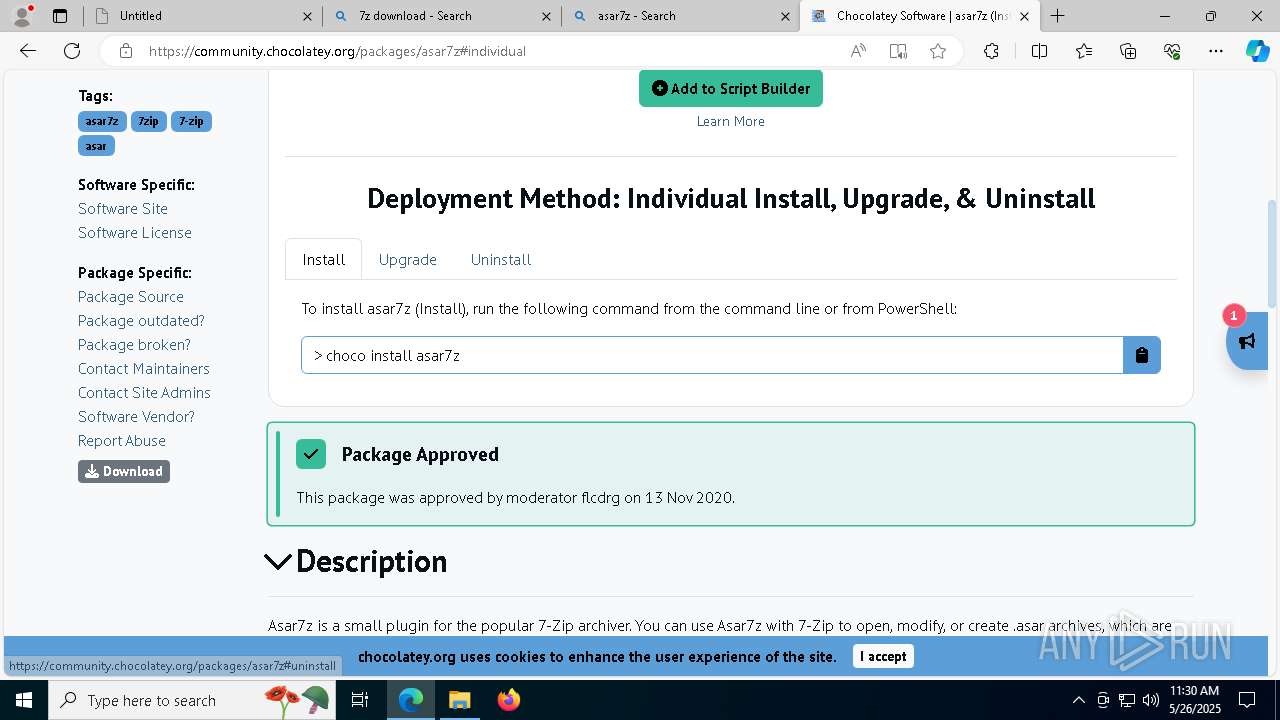This screenshot has height=720, width=1280.
Task: Add this page to favorites star
Action: (x=938, y=51)
